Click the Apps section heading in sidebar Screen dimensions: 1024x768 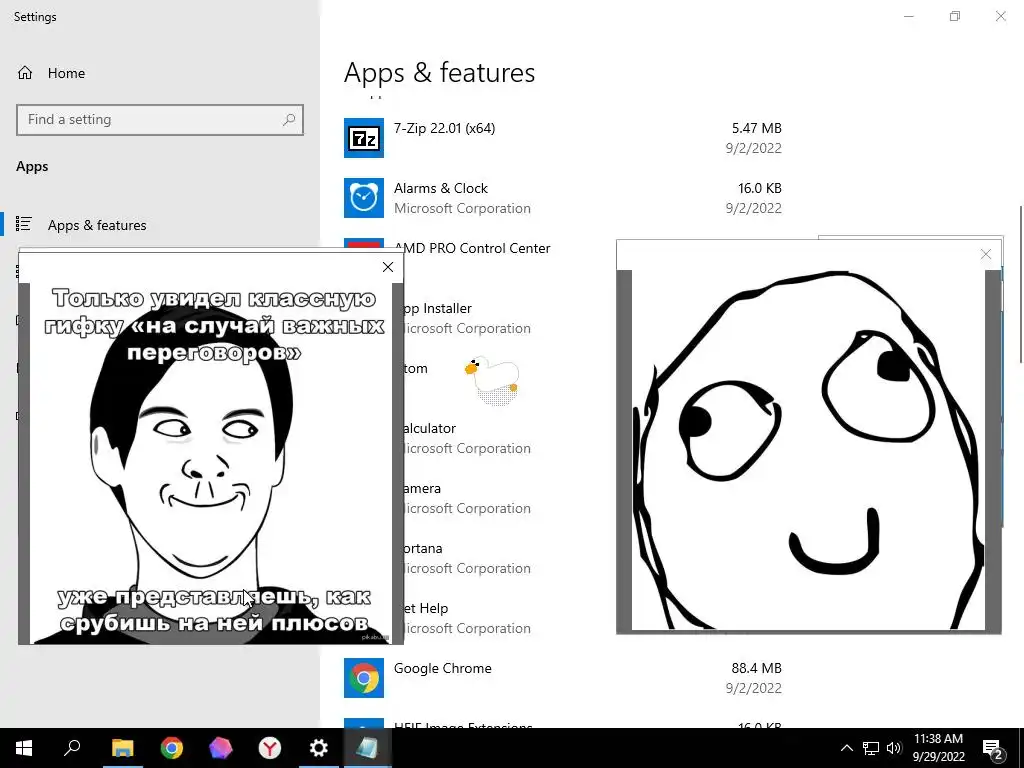32,167
